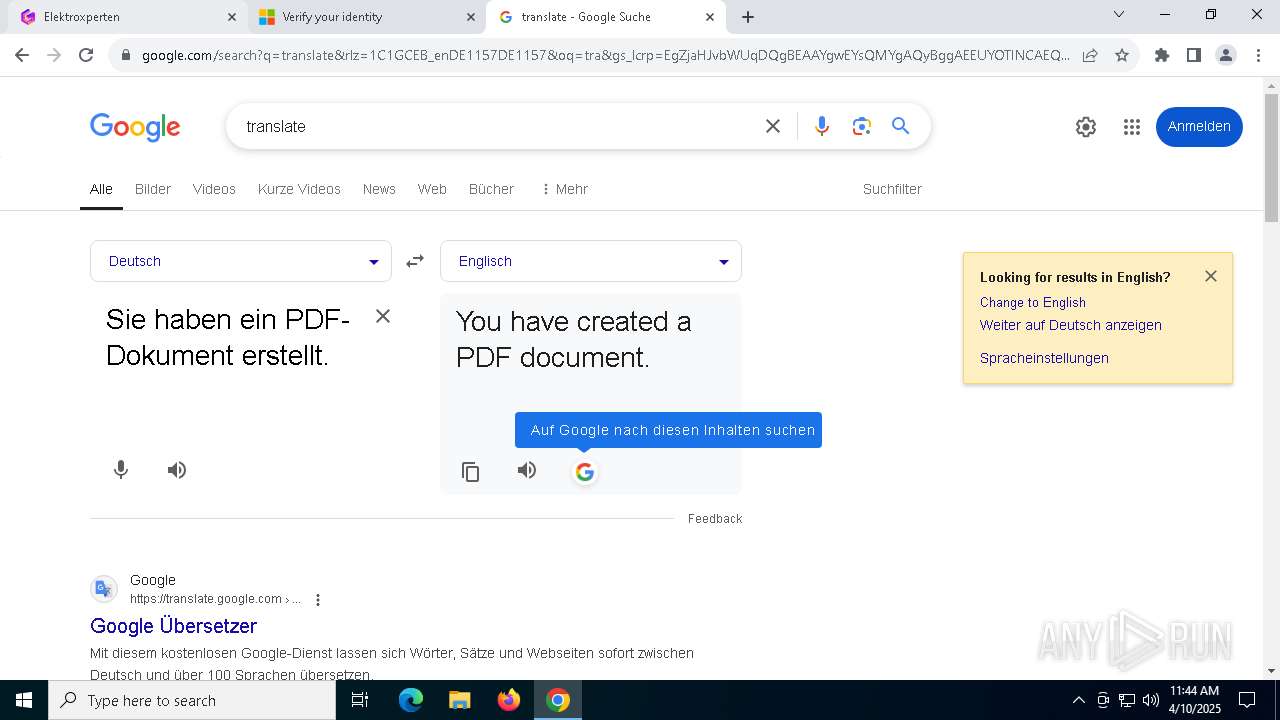Share this page from the address bar

tap(1090, 55)
